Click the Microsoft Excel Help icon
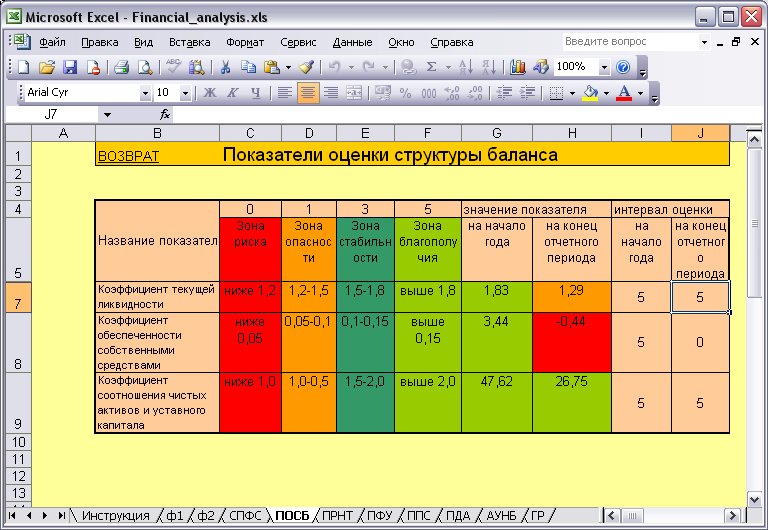 (x=623, y=67)
